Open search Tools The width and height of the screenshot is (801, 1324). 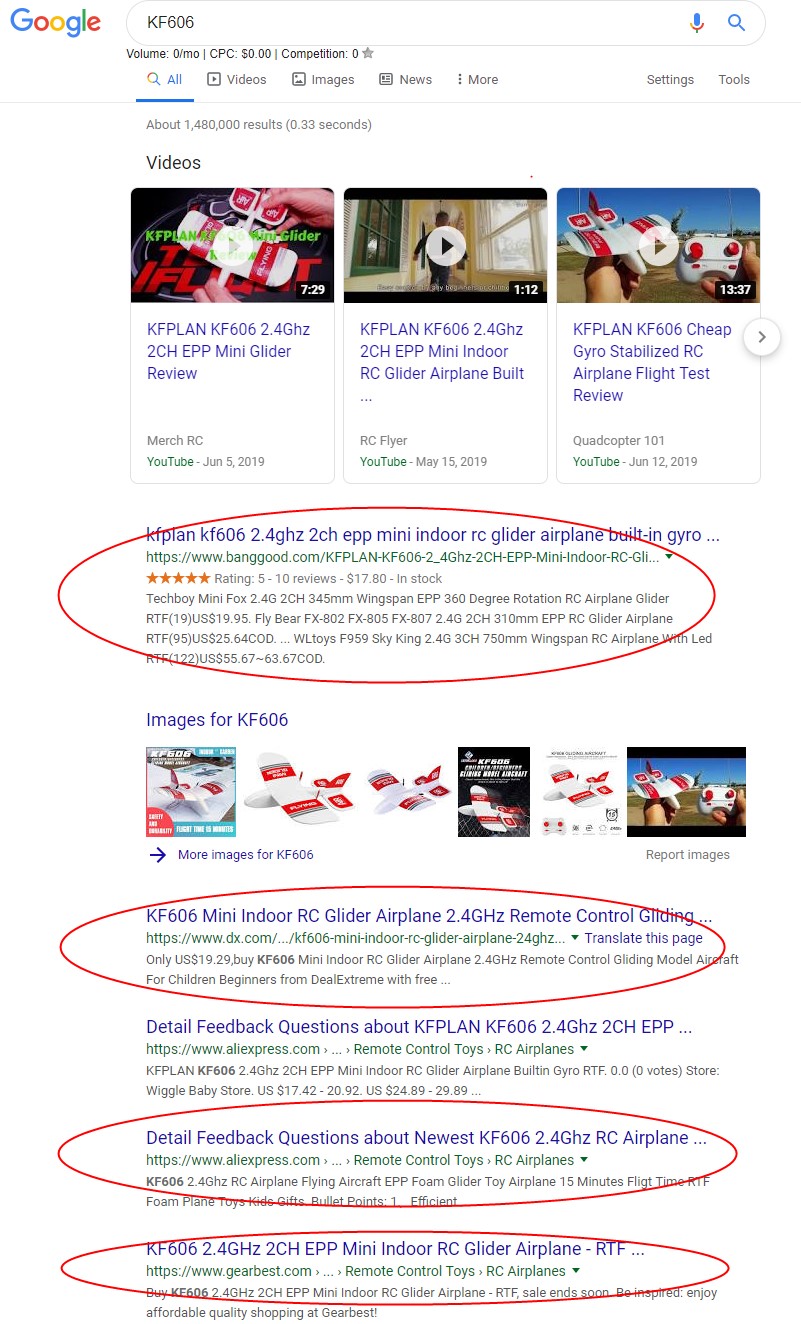point(734,80)
